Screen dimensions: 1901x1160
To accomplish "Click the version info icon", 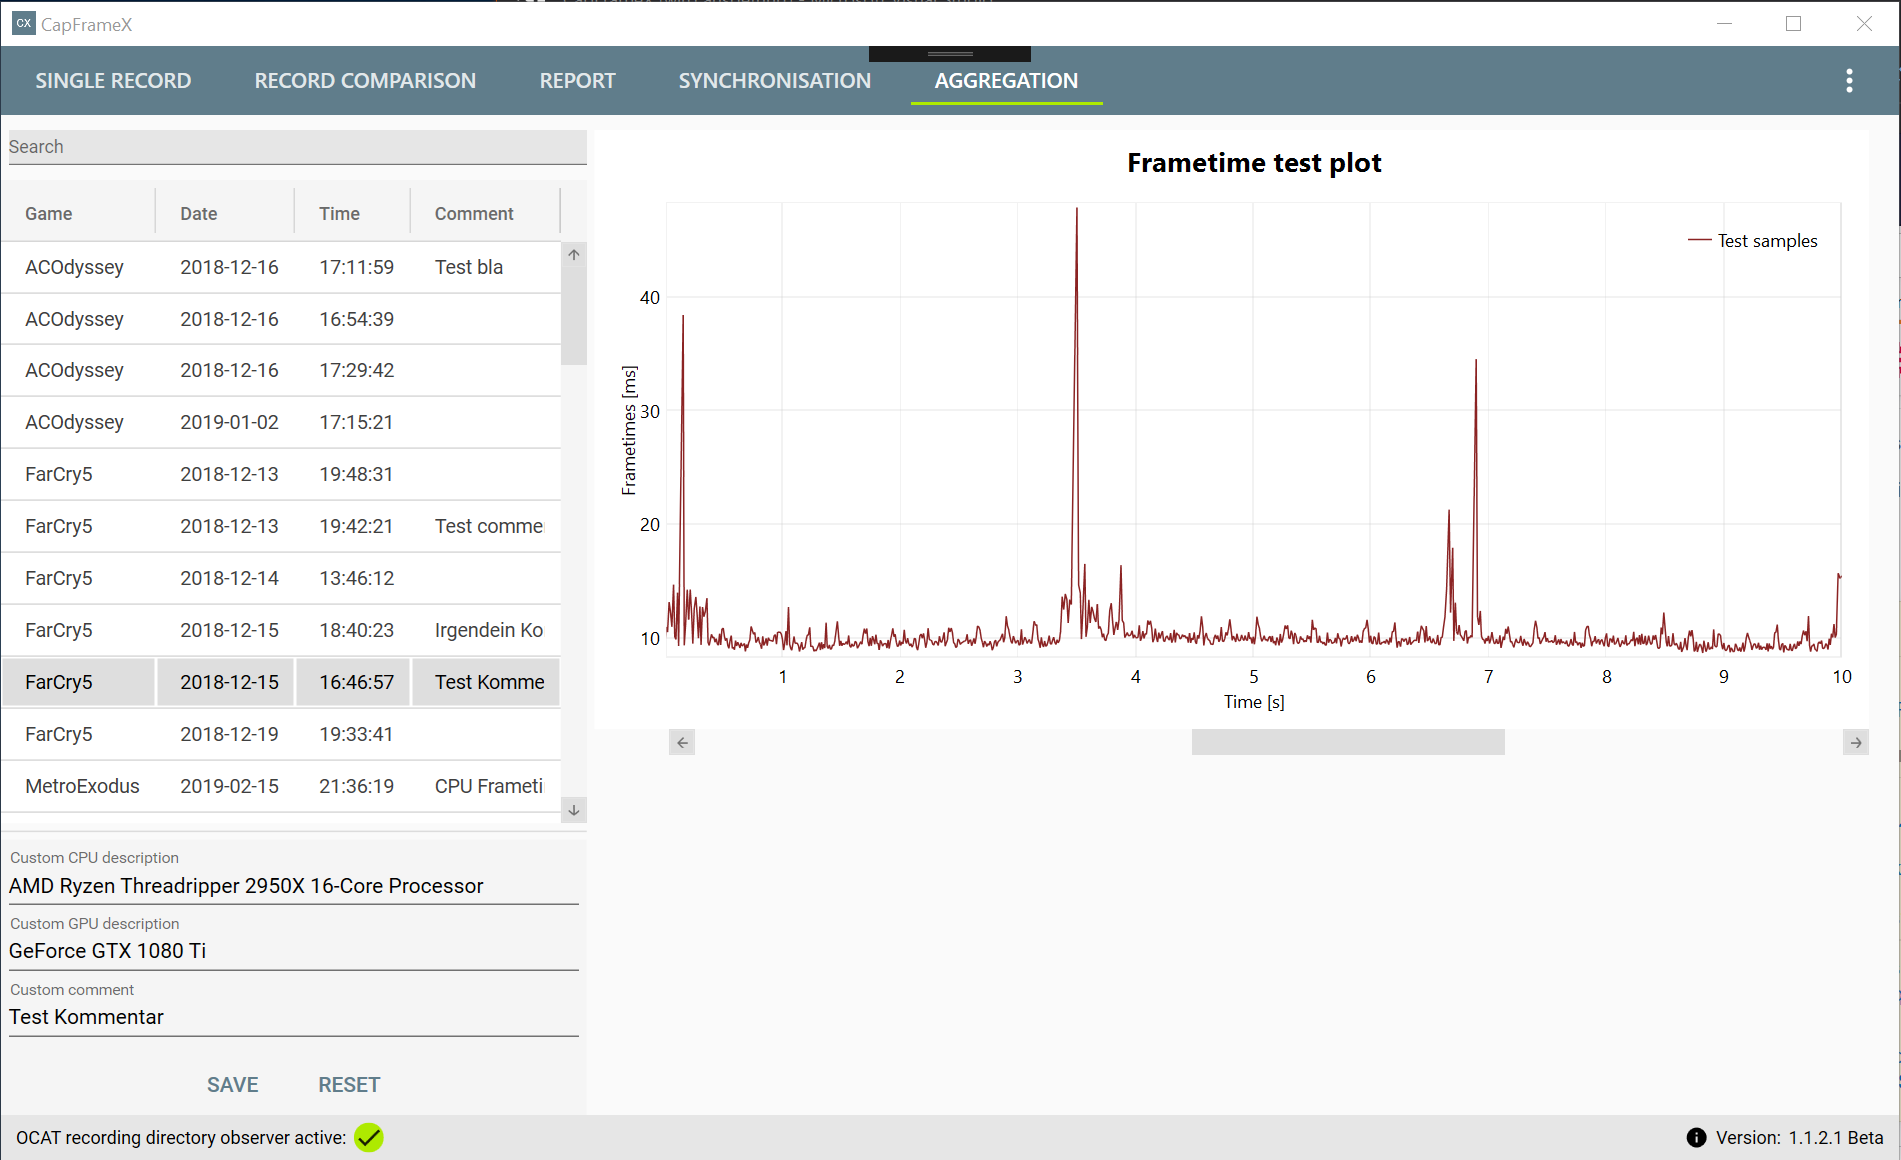I will click(x=1696, y=1138).
